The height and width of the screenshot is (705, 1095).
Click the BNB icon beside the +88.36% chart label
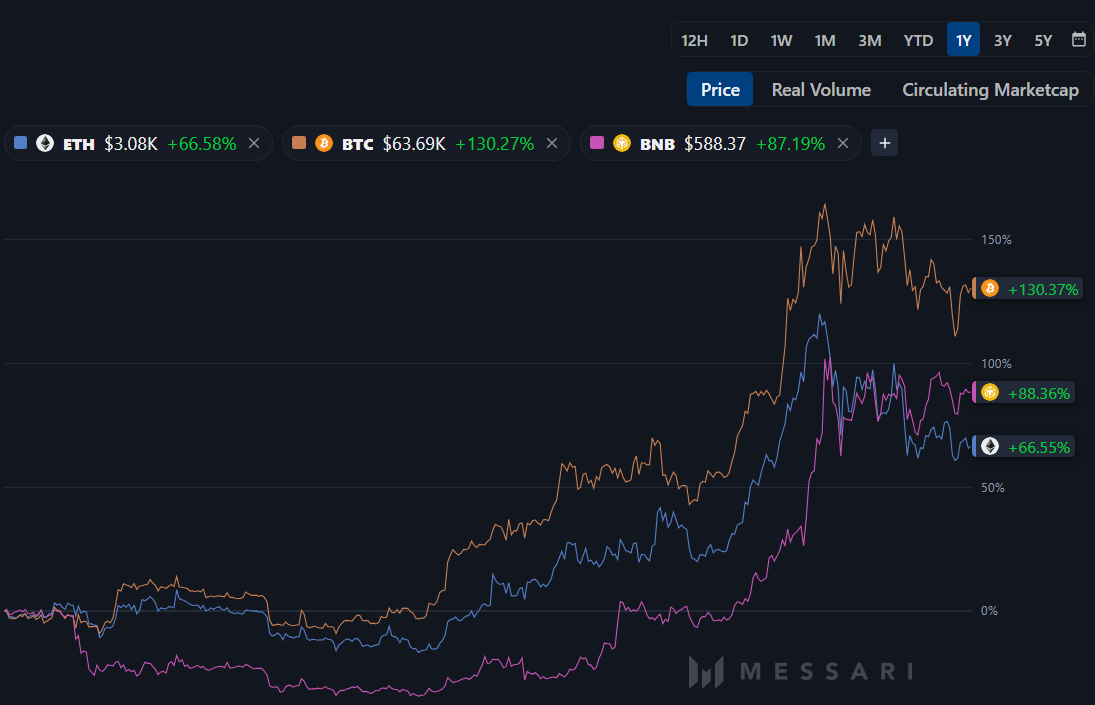(989, 393)
